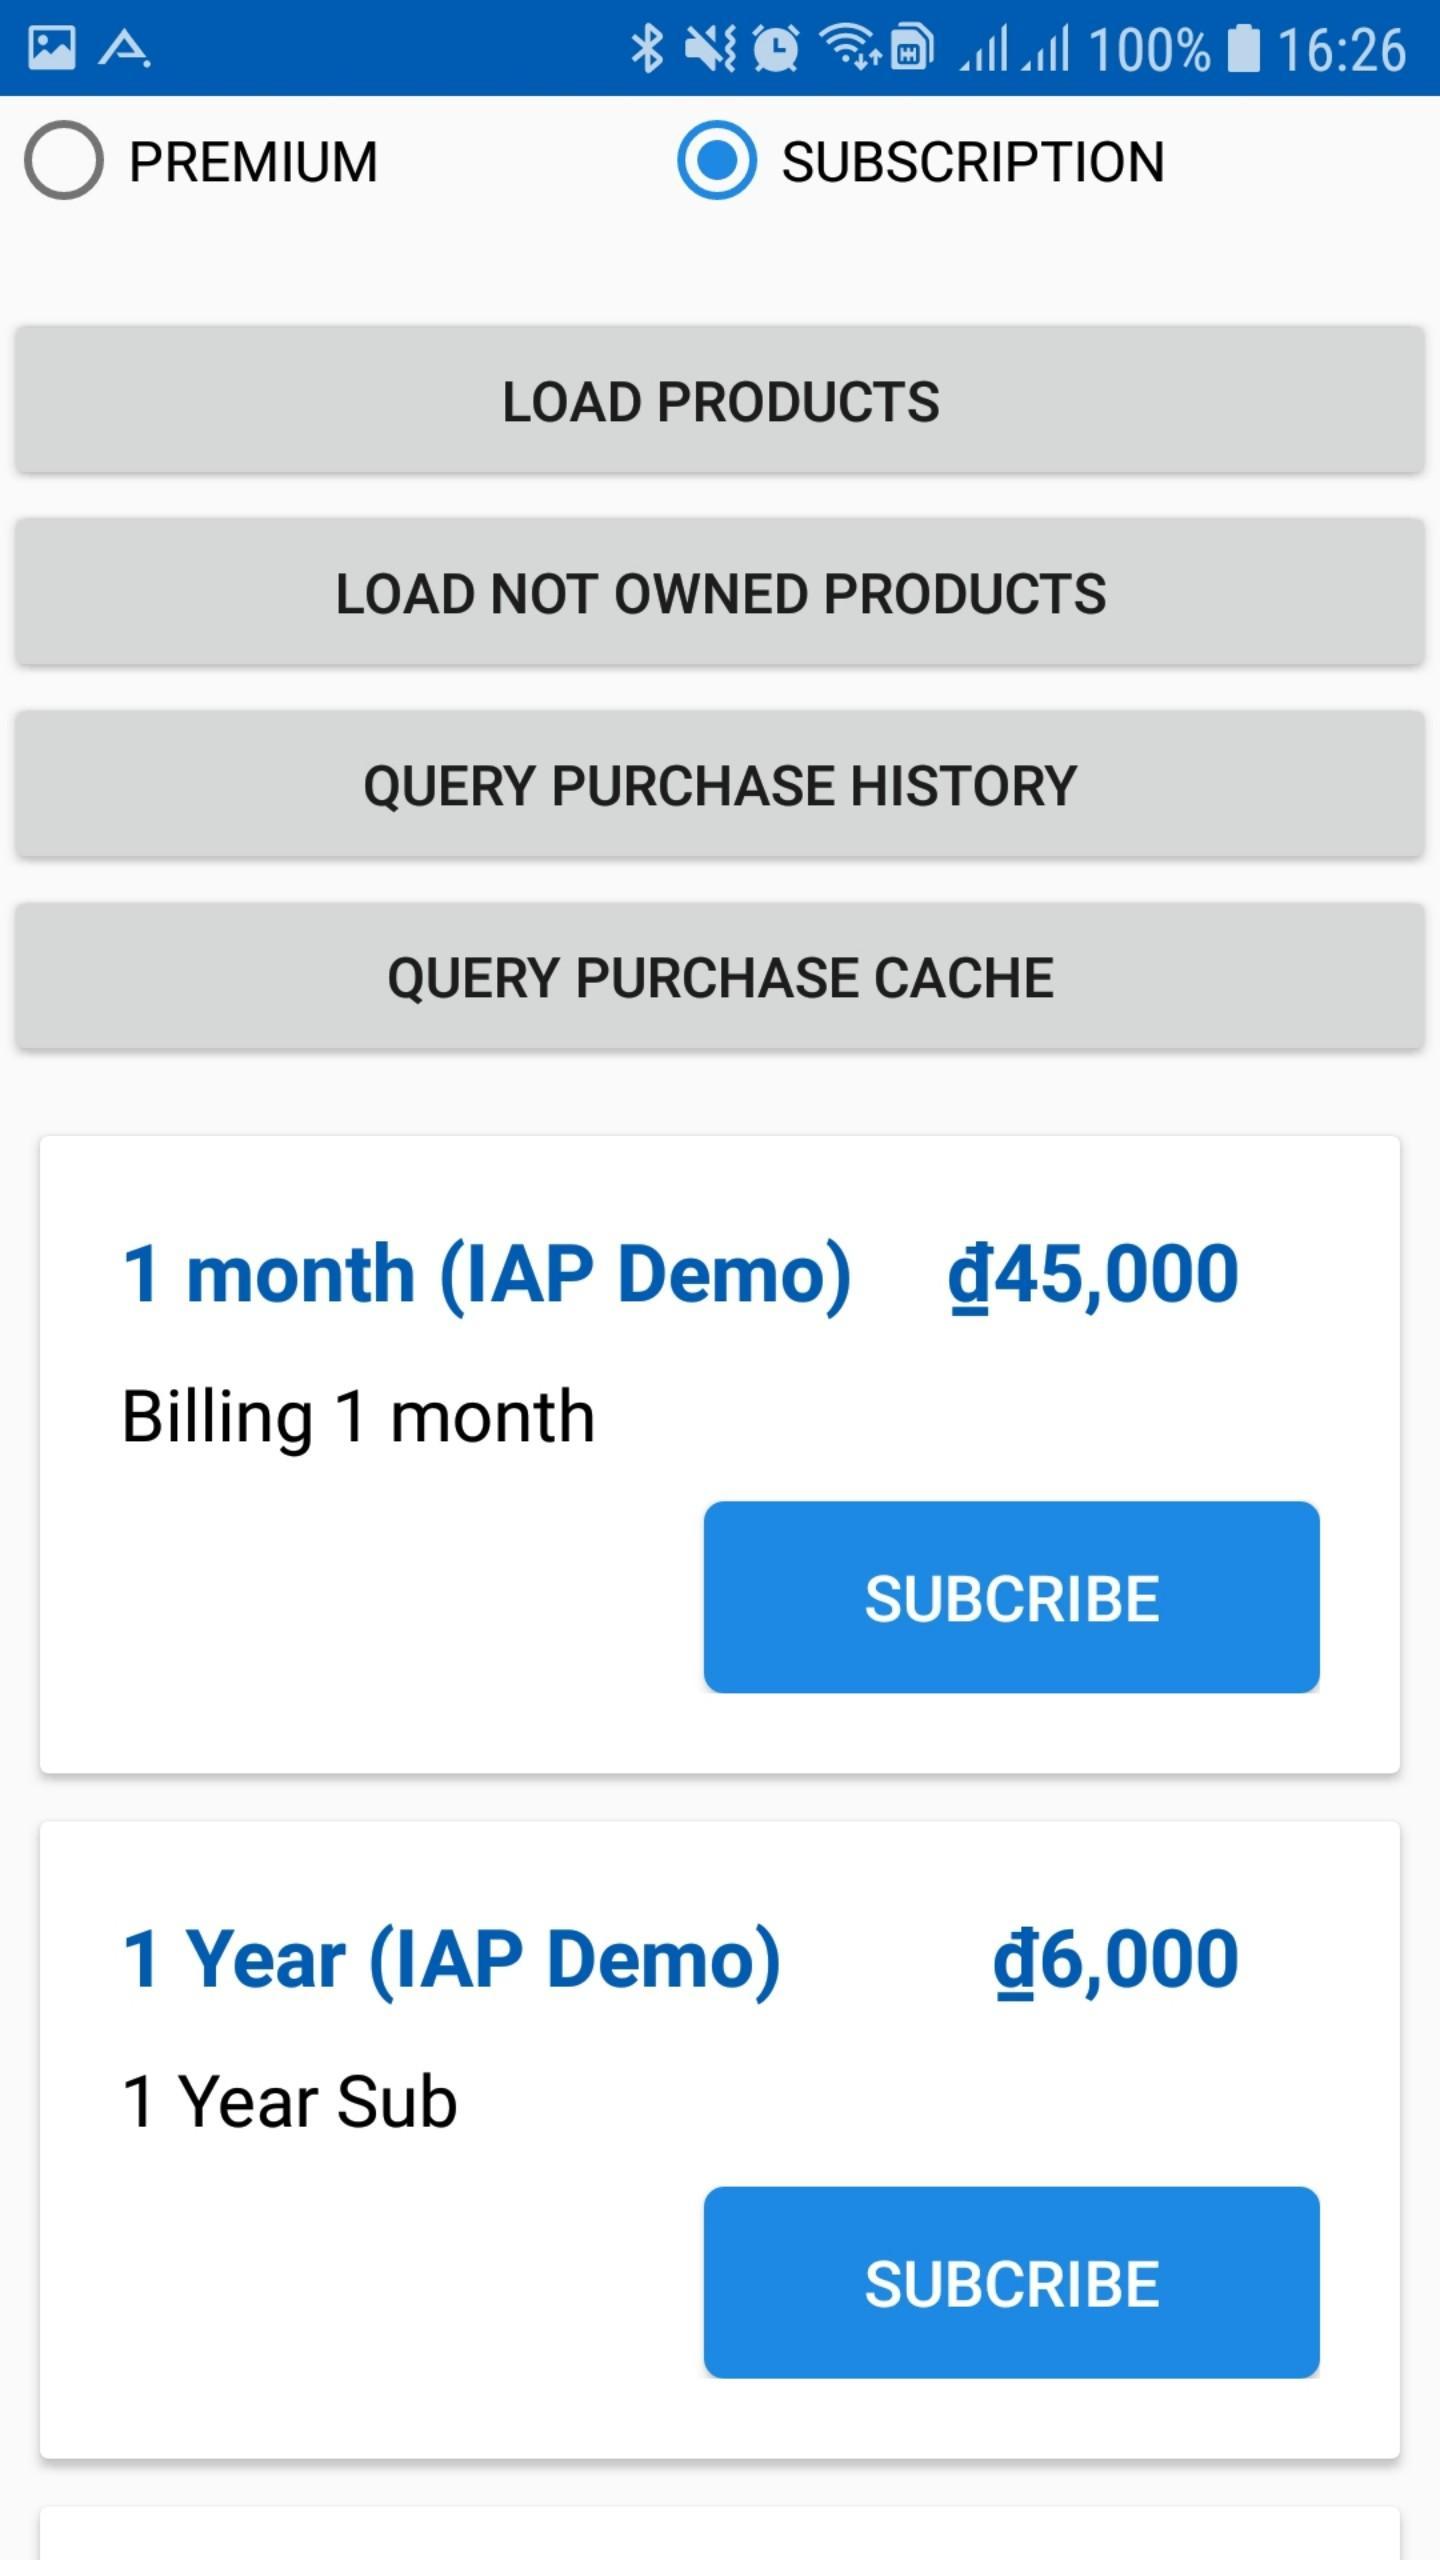The image size is (1440, 2560).
Task: Tap the gallery image notification icon
Action: click(52, 48)
